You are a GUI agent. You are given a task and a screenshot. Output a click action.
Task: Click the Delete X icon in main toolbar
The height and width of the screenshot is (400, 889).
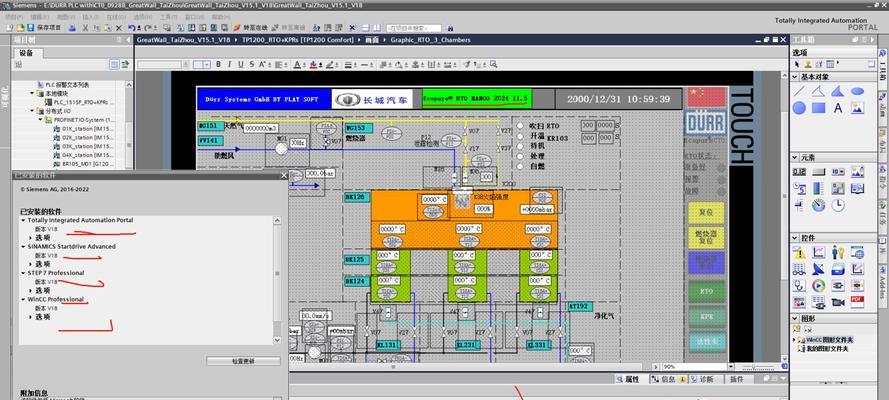(118, 27)
